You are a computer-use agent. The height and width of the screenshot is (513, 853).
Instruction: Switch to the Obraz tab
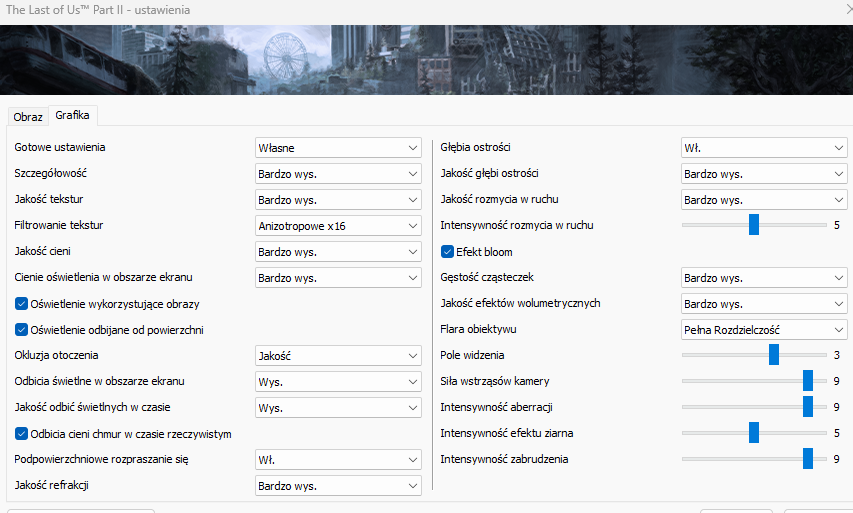(28, 116)
